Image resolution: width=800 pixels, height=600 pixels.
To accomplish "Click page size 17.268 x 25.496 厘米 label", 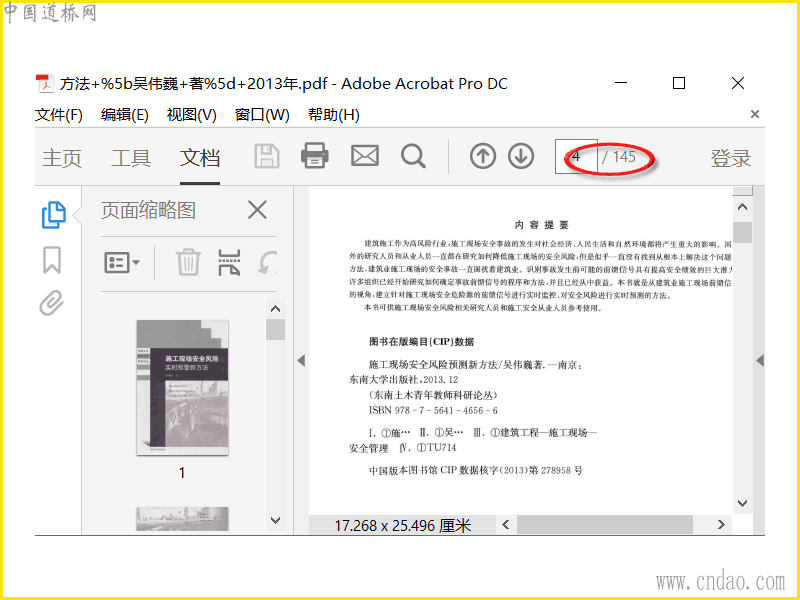I will click(x=403, y=526).
